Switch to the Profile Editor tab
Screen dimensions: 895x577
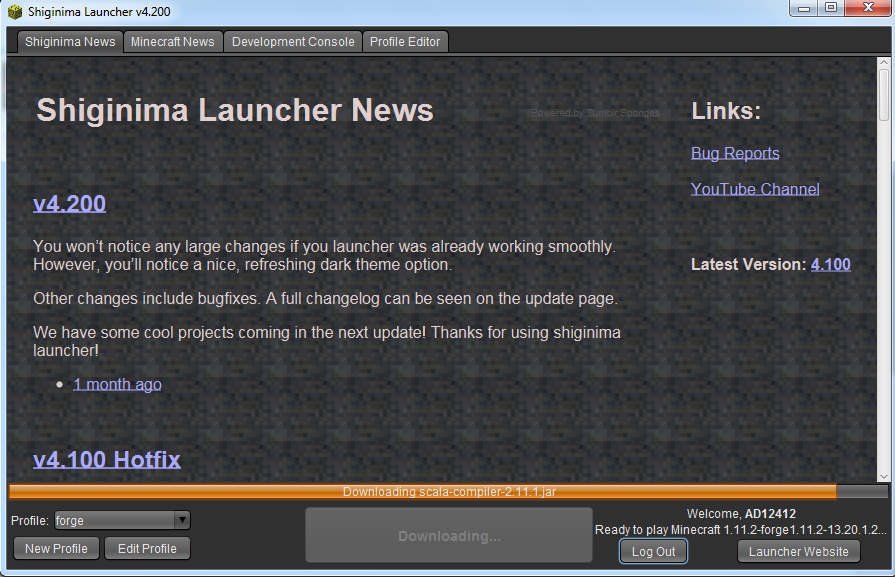point(405,42)
